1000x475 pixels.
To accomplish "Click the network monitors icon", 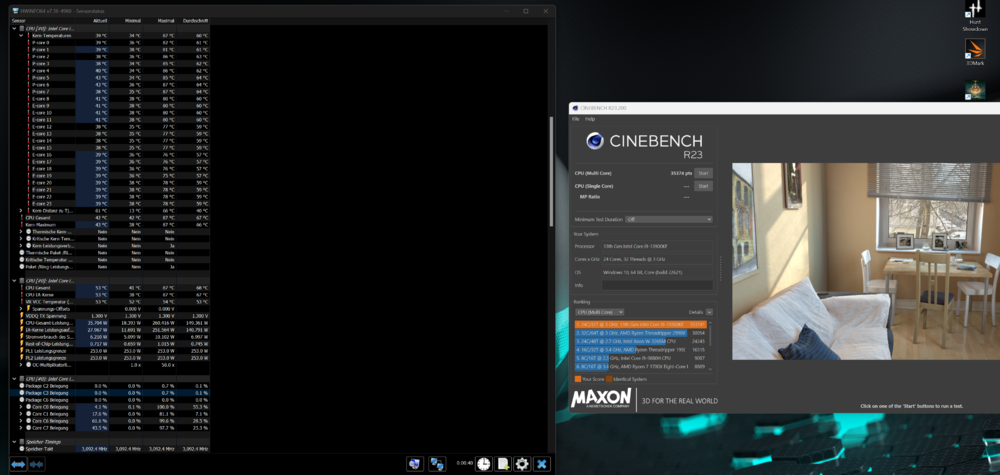I will (437, 464).
